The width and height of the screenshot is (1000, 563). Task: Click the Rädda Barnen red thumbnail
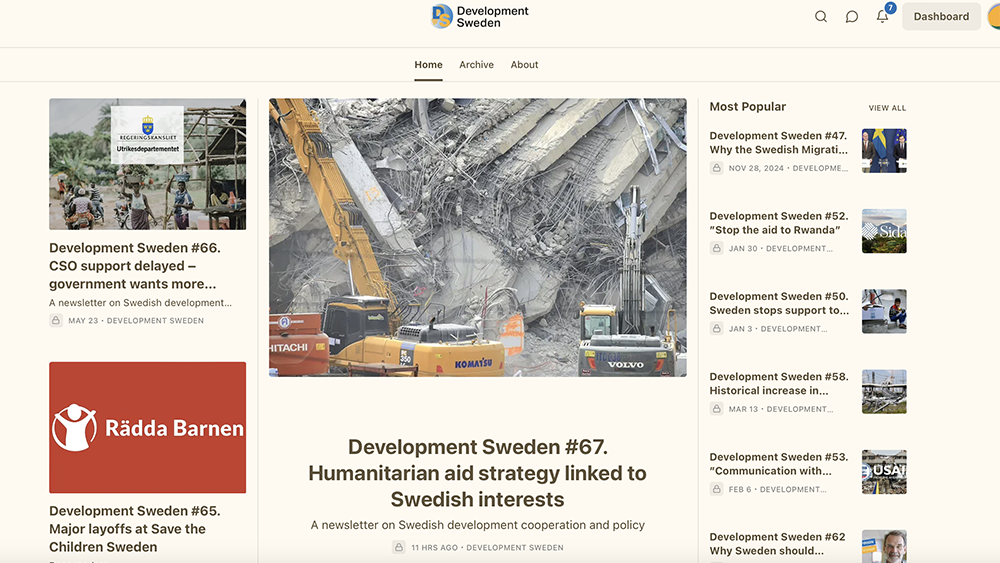click(x=147, y=427)
